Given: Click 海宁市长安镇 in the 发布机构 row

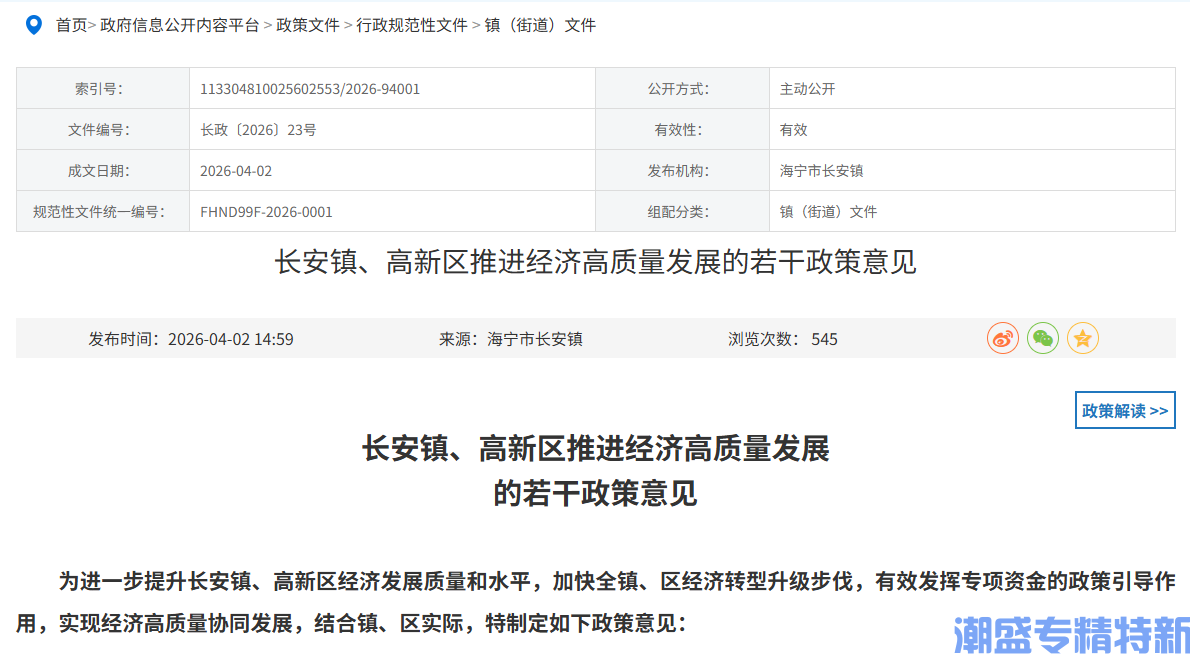Looking at the screenshot, I should point(821,171).
